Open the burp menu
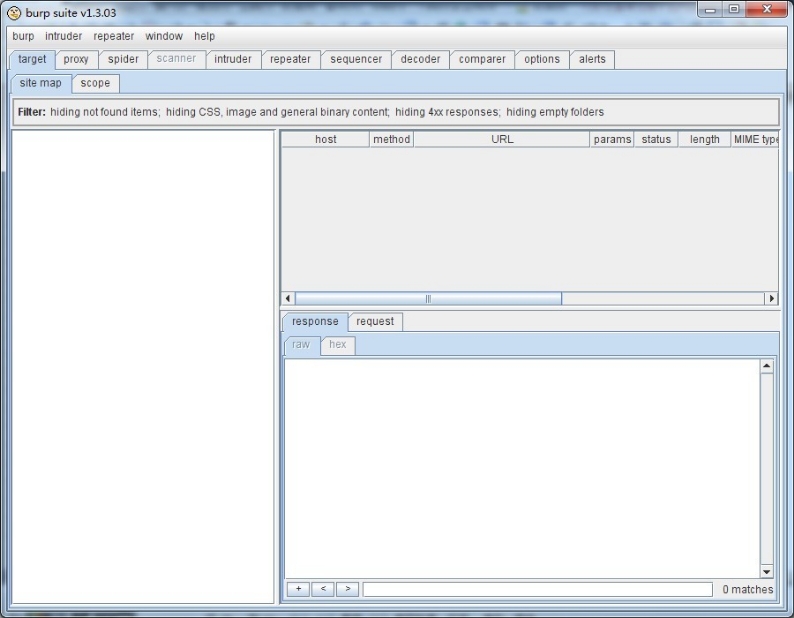 [23, 36]
